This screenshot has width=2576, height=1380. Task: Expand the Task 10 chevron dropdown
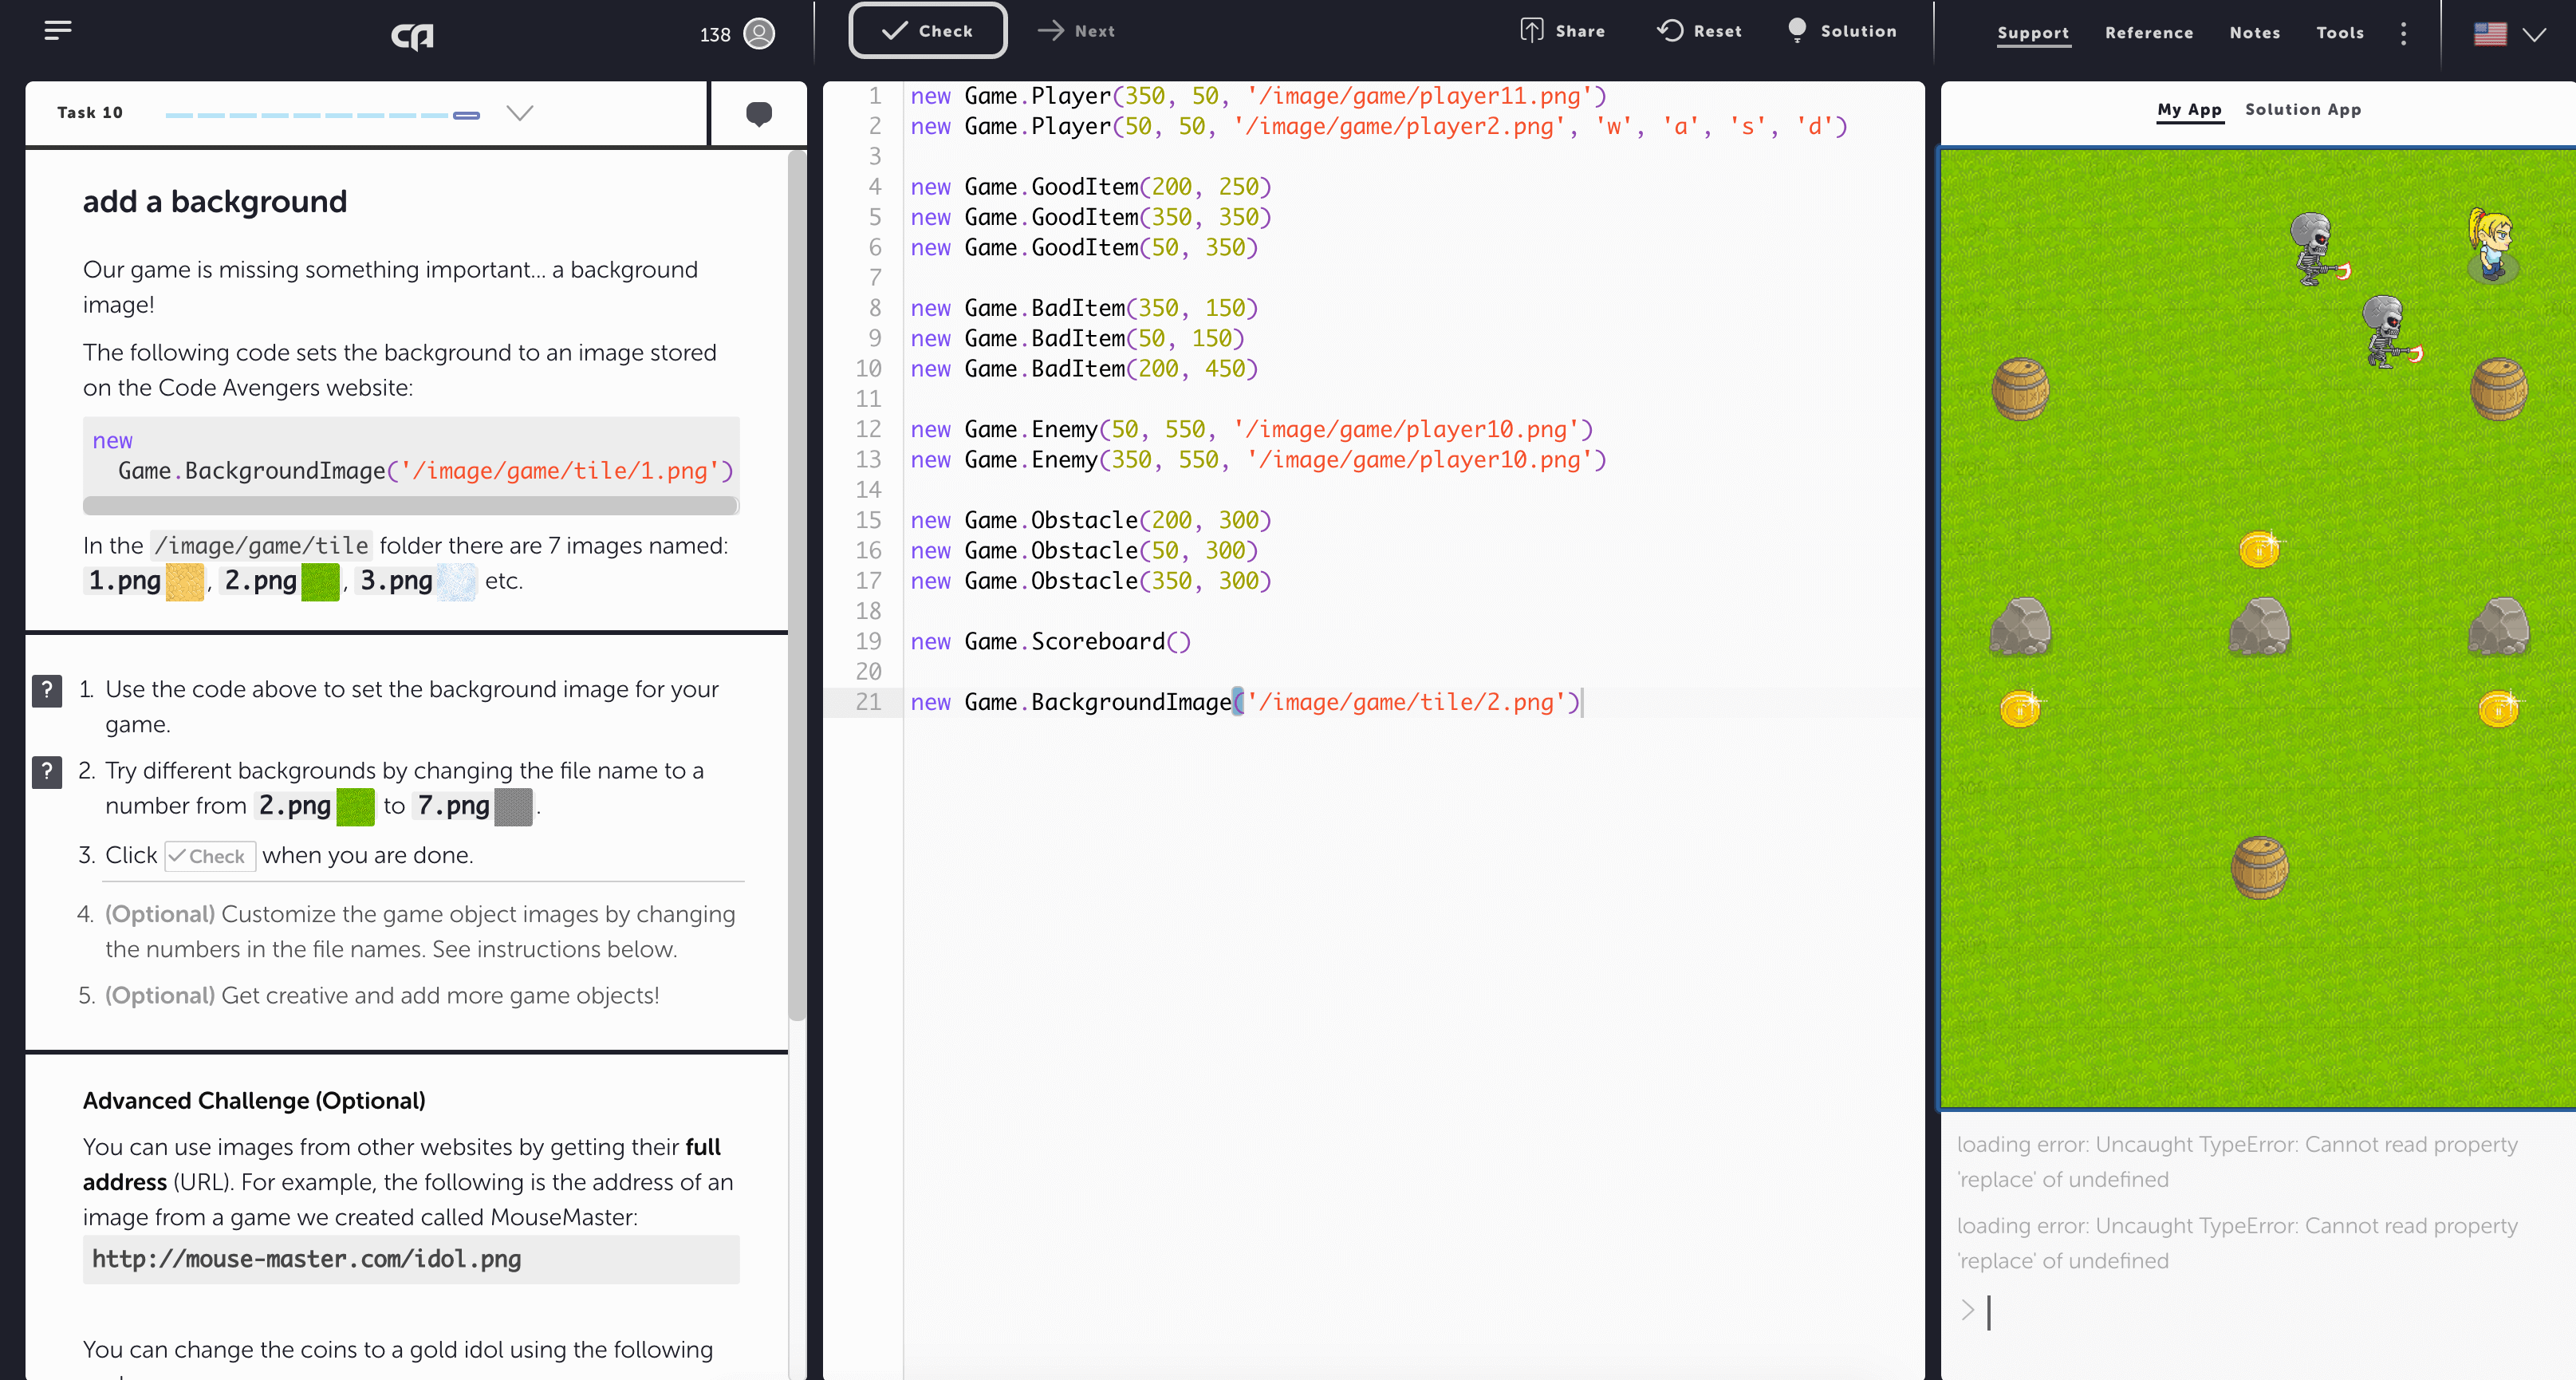520,113
